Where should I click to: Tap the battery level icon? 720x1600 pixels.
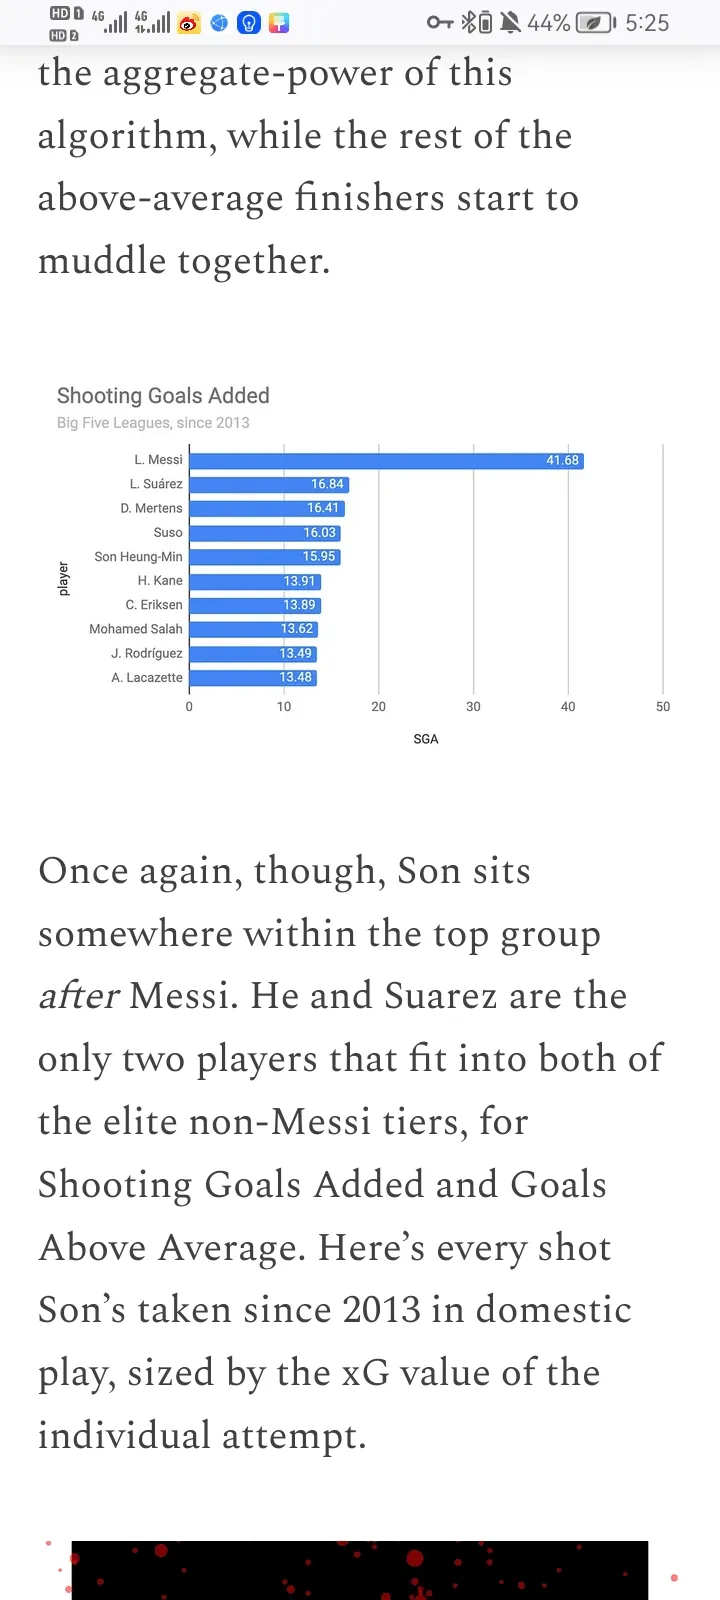[596, 22]
